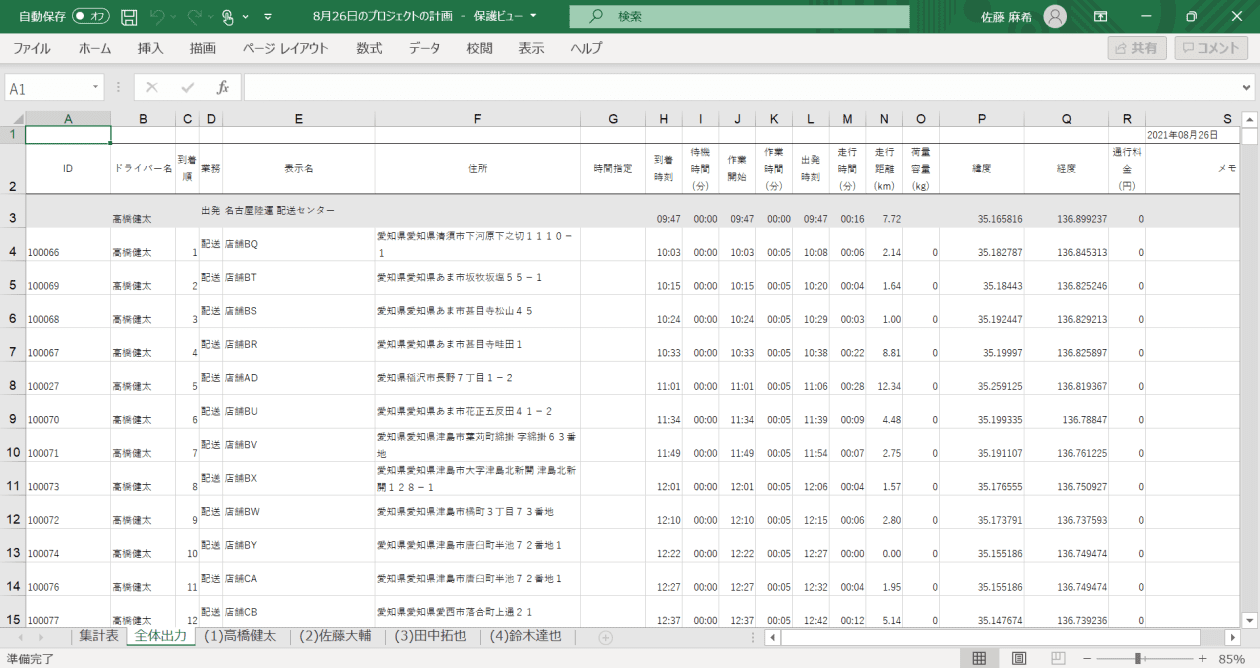This screenshot has width=1260, height=668.
Task: Click the 検索 search box
Action: click(739, 17)
